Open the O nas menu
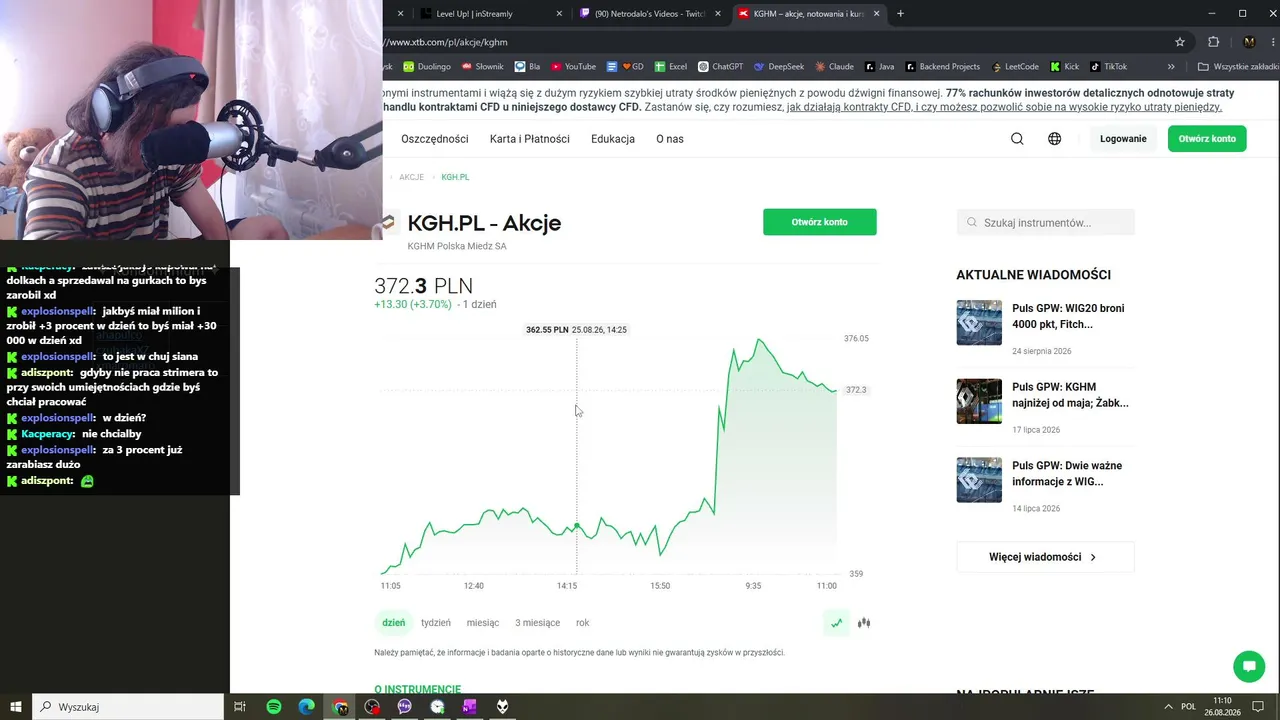The height and width of the screenshot is (720, 1280). tap(670, 139)
